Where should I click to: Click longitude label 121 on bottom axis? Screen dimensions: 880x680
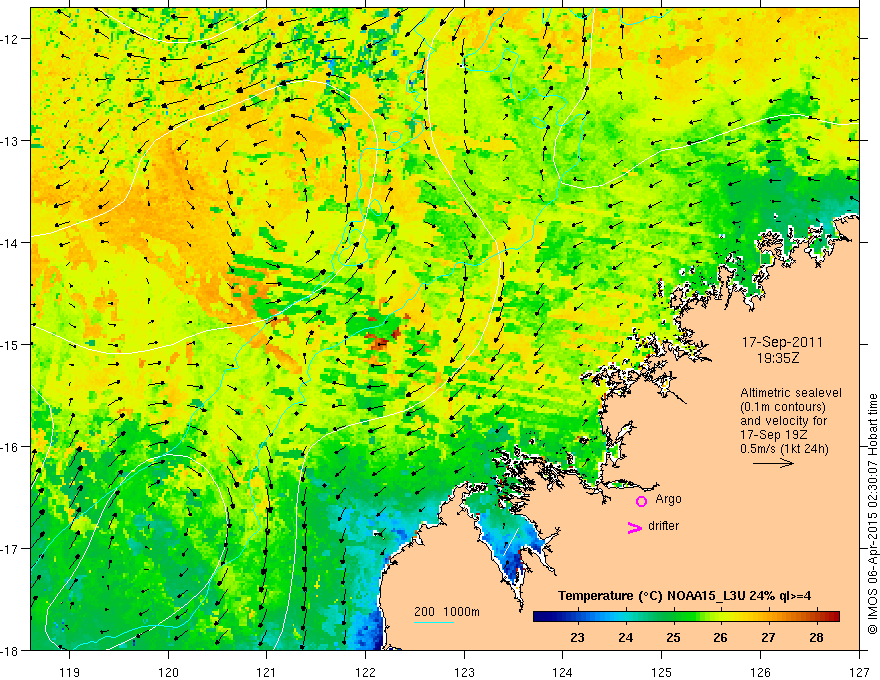[x=266, y=672]
